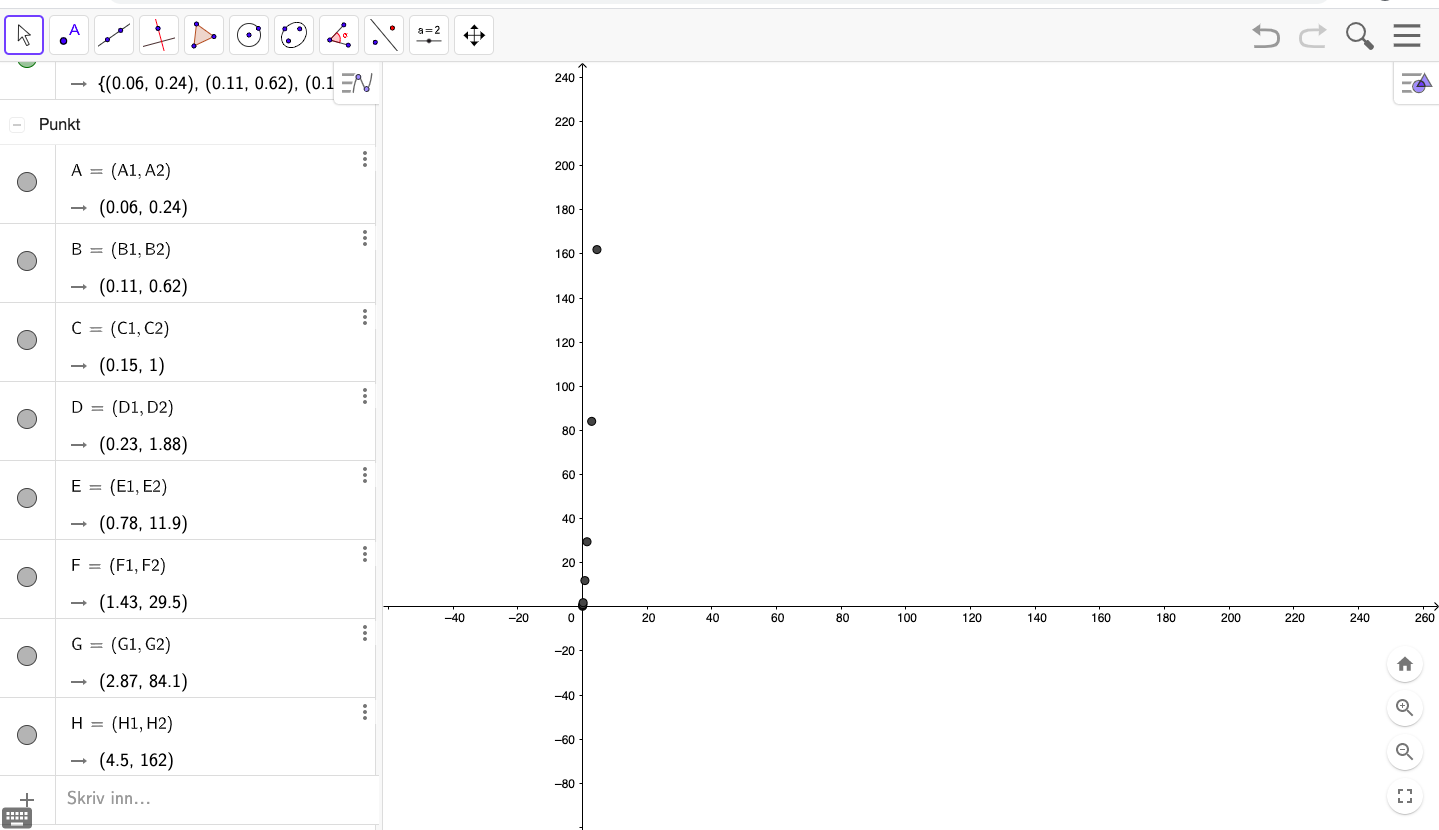Toggle fullscreen mode

(x=1405, y=797)
